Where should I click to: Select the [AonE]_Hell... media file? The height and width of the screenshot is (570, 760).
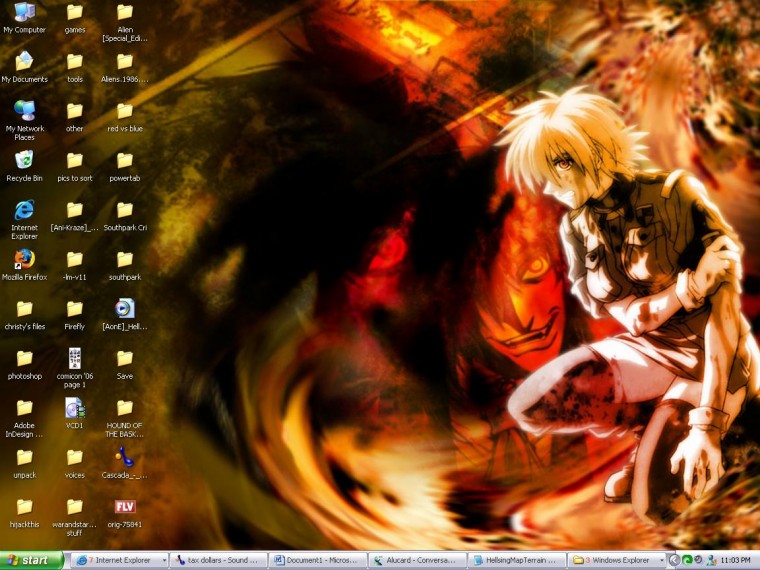[125, 315]
